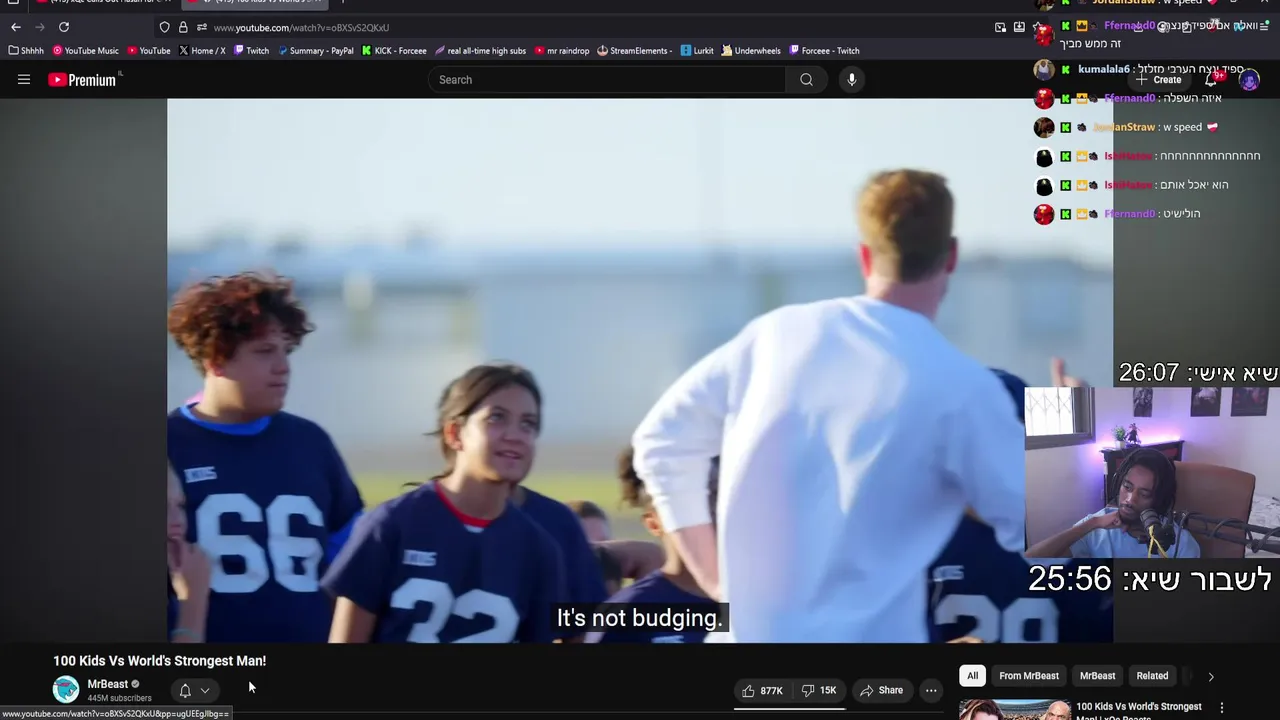Toggle the subscription notification bell
The height and width of the screenshot is (720, 1280).
click(185, 690)
